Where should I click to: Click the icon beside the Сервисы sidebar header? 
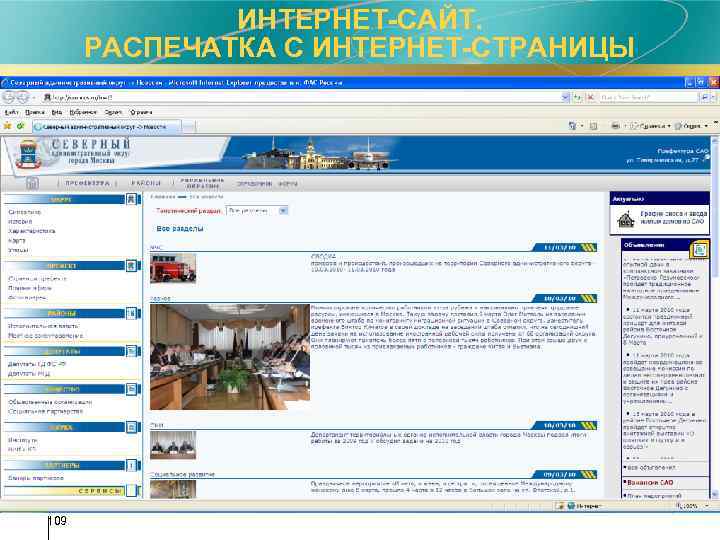point(132,491)
